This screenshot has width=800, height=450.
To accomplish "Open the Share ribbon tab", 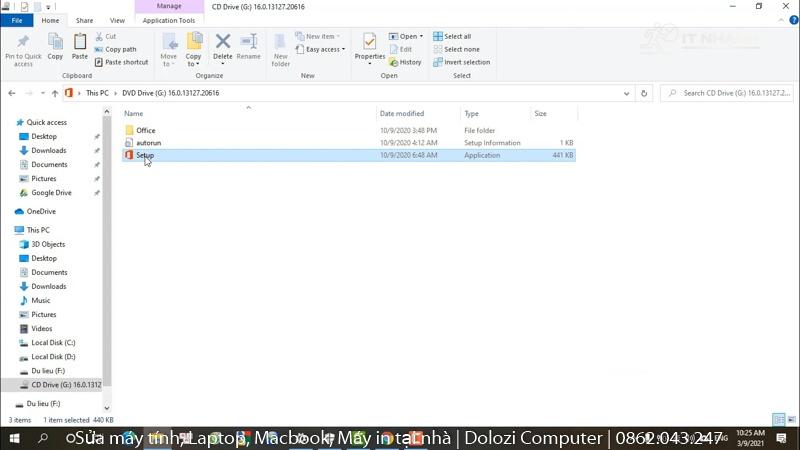I will click(x=85, y=20).
